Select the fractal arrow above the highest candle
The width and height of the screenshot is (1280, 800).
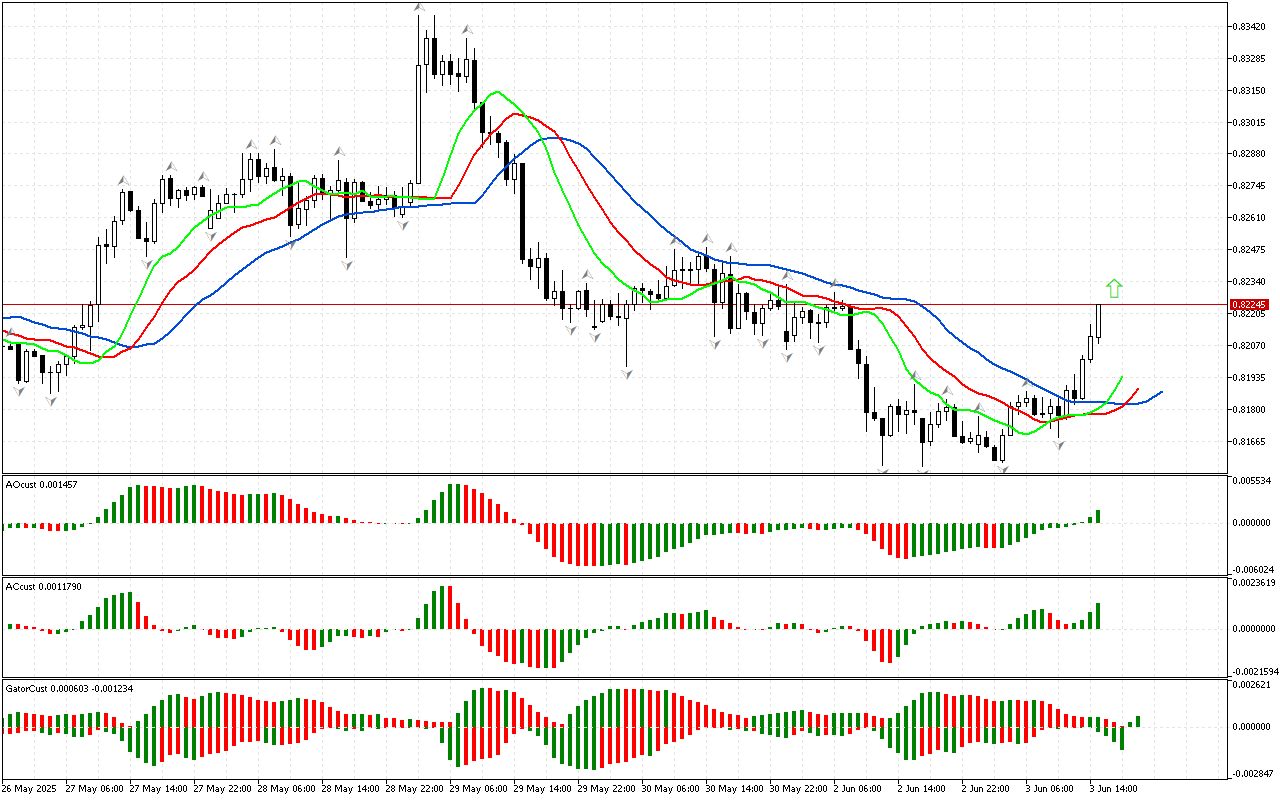[x=420, y=9]
